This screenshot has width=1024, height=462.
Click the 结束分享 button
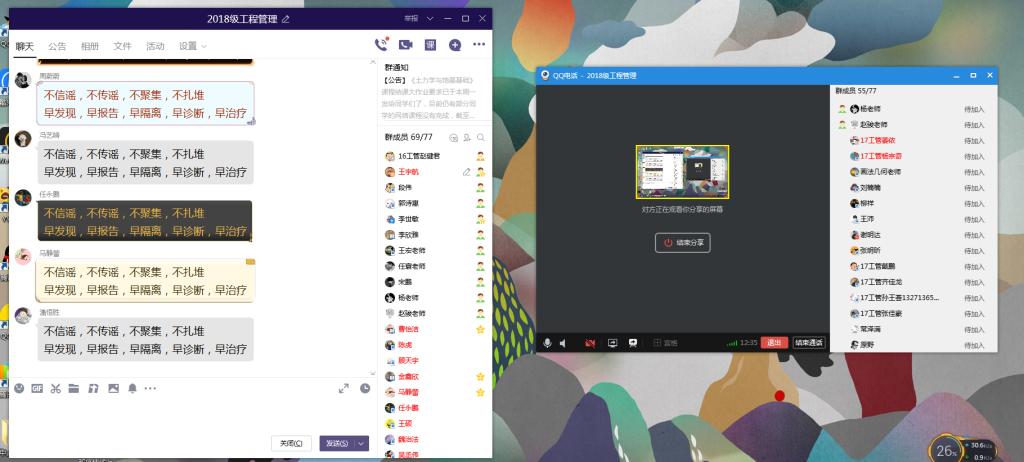684,243
